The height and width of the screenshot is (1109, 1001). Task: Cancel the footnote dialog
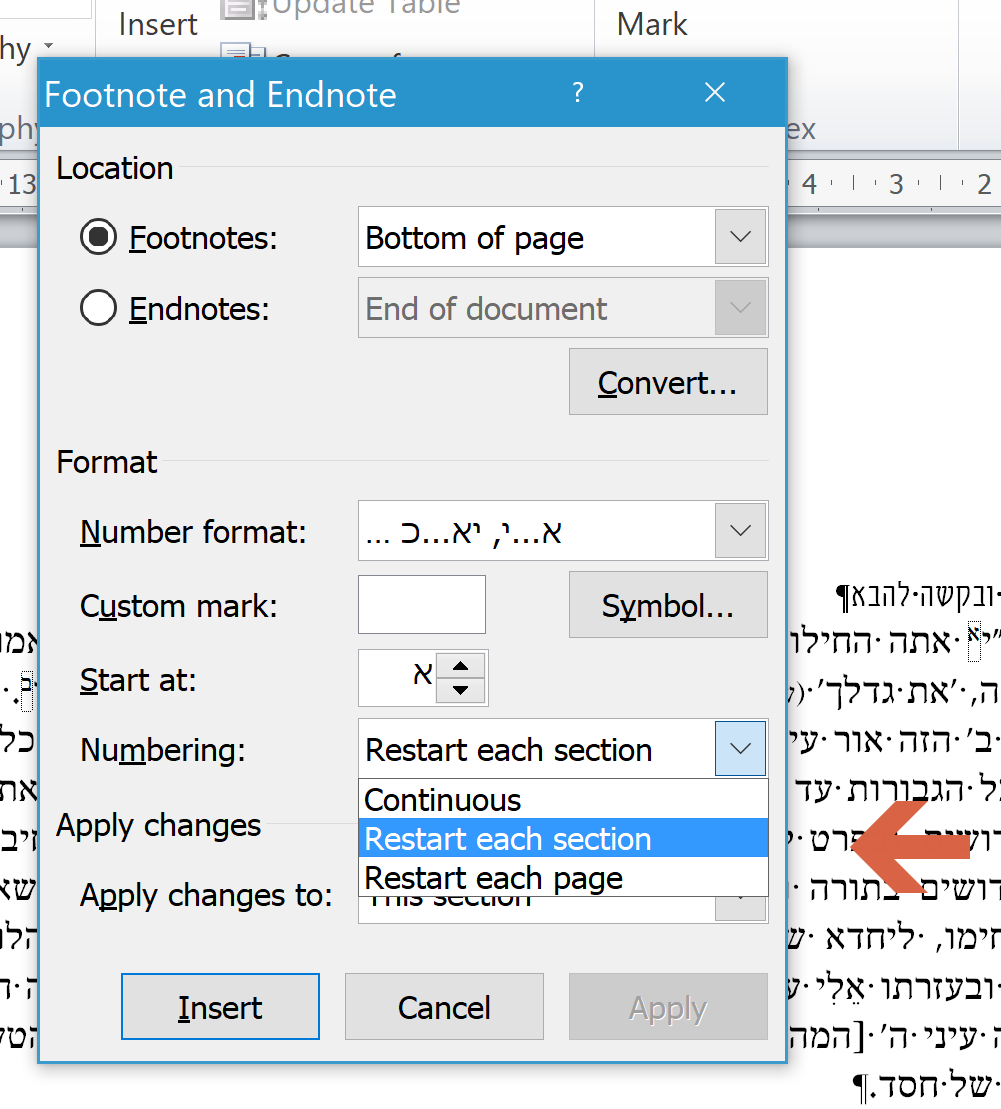click(444, 1007)
